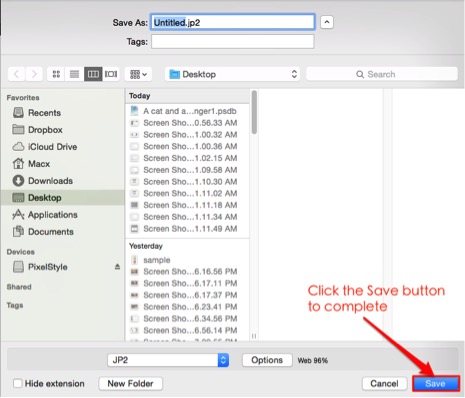Click the Downloads arrow icon

18,181
